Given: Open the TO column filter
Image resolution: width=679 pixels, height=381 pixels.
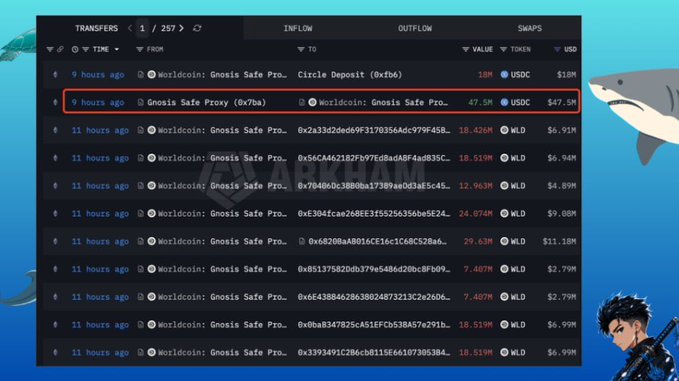Looking at the screenshot, I should (x=301, y=49).
